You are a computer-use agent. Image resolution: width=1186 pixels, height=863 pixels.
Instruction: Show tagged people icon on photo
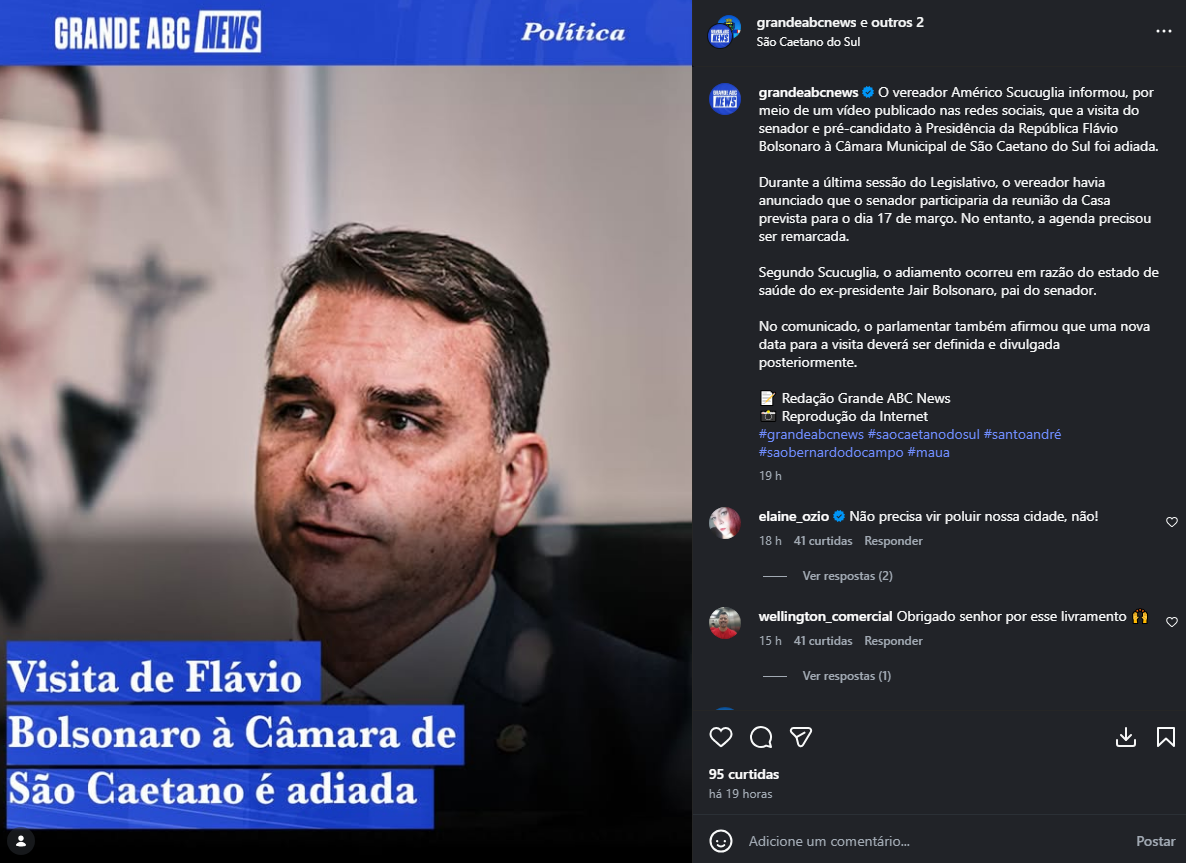pos(21,841)
